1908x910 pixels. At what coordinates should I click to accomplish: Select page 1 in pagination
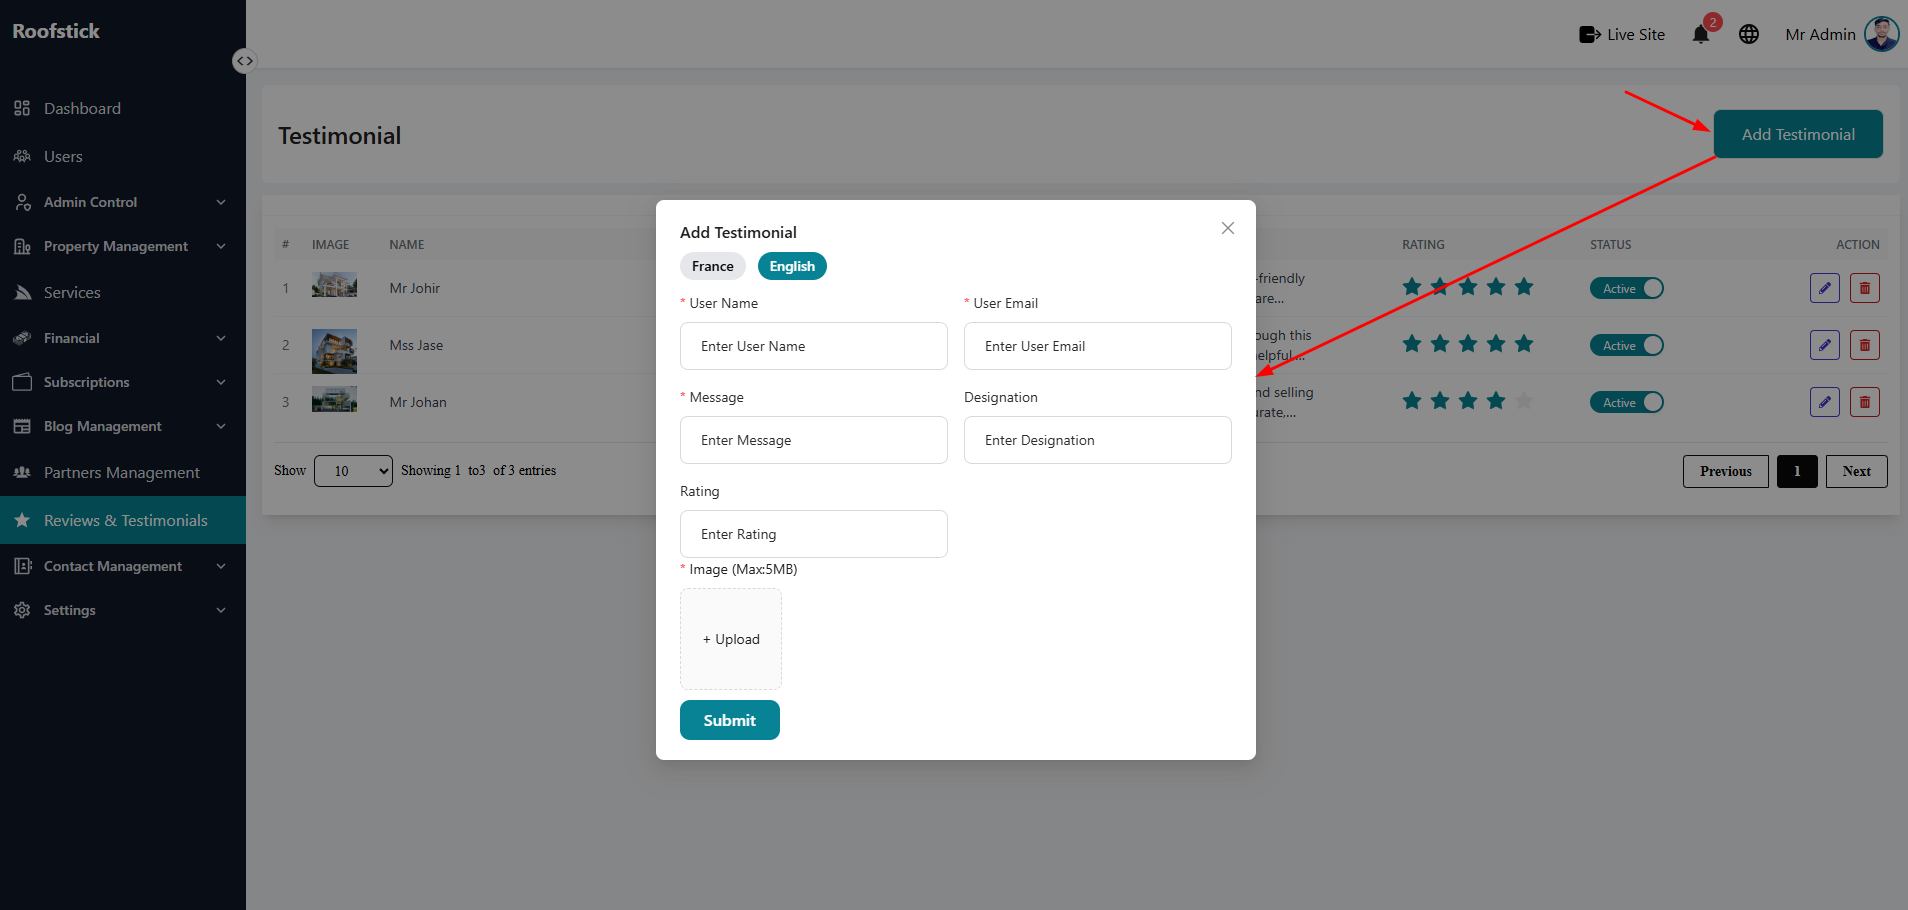1797,471
